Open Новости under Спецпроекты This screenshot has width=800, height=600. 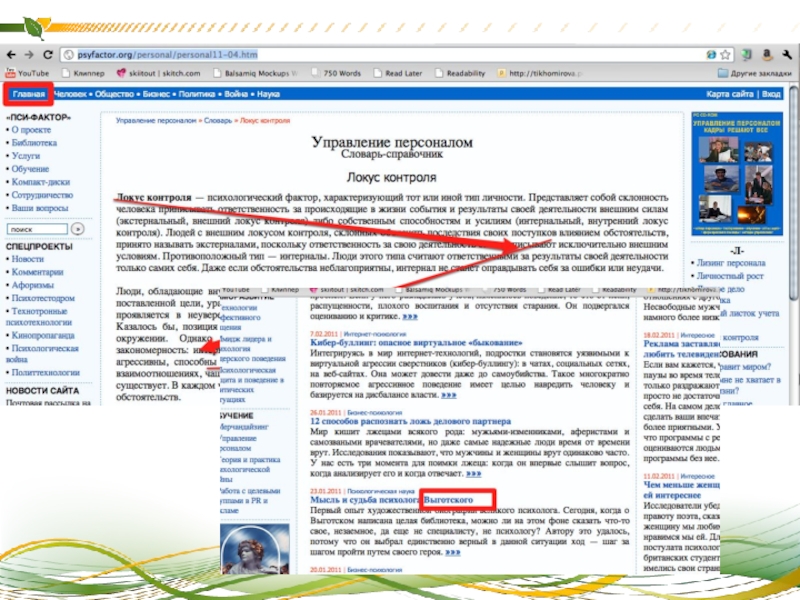pos(28,259)
